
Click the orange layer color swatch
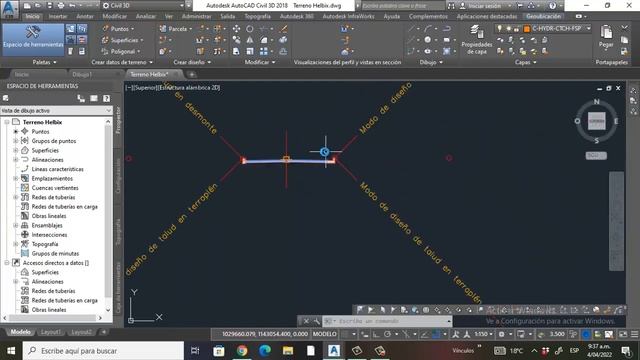527,29
